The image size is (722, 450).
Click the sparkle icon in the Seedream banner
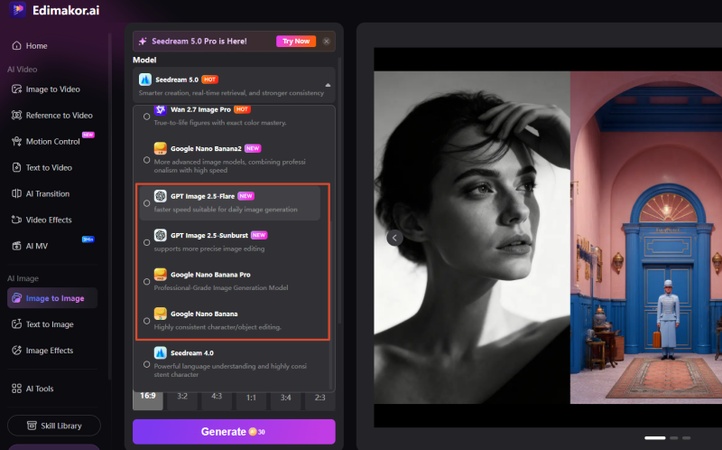[x=143, y=41]
